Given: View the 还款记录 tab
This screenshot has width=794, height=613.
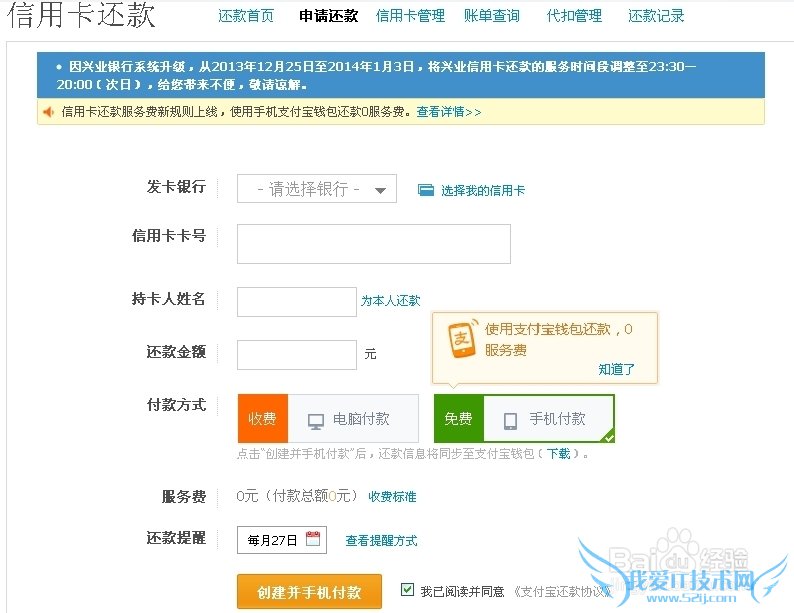Looking at the screenshot, I should tap(656, 16).
